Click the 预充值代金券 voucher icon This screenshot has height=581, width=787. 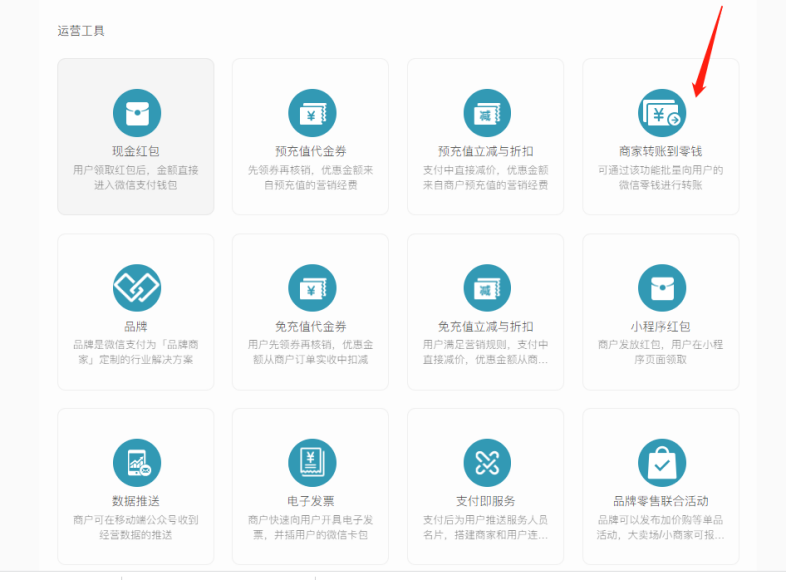[x=312, y=112]
